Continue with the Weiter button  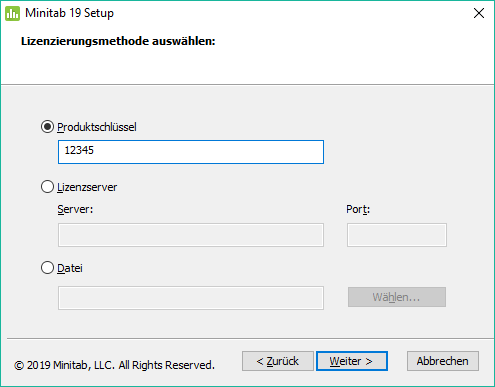(x=352, y=361)
